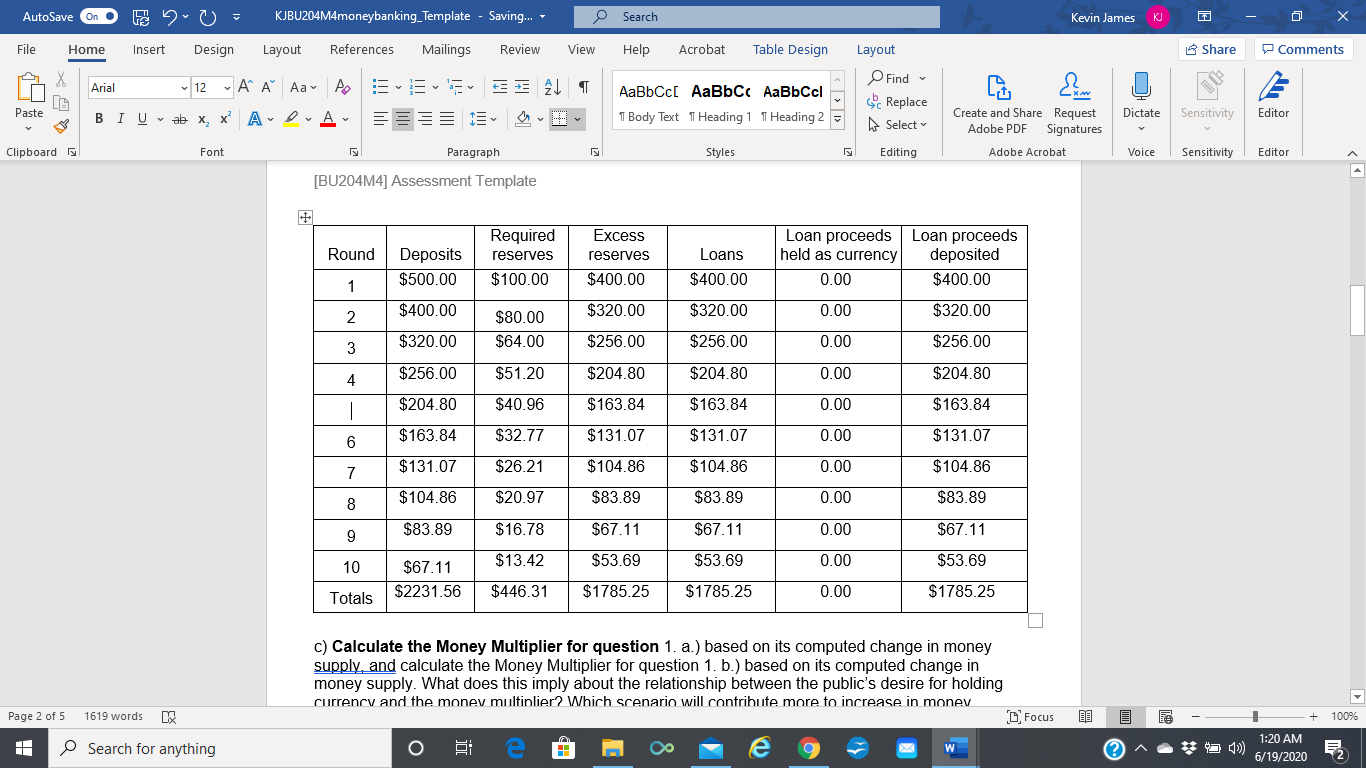
Task: Adjust the zoom slider in status bar
Action: (1254, 716)
